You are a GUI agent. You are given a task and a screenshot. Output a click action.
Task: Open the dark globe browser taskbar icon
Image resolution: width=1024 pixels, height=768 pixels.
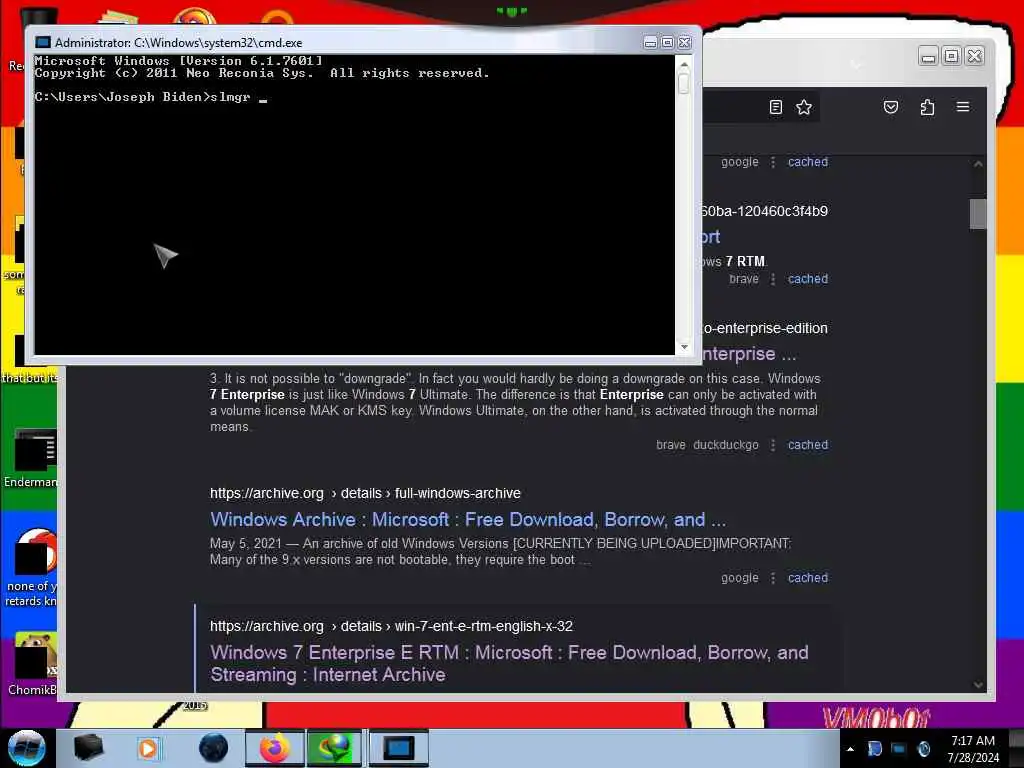tap(214, 748)
